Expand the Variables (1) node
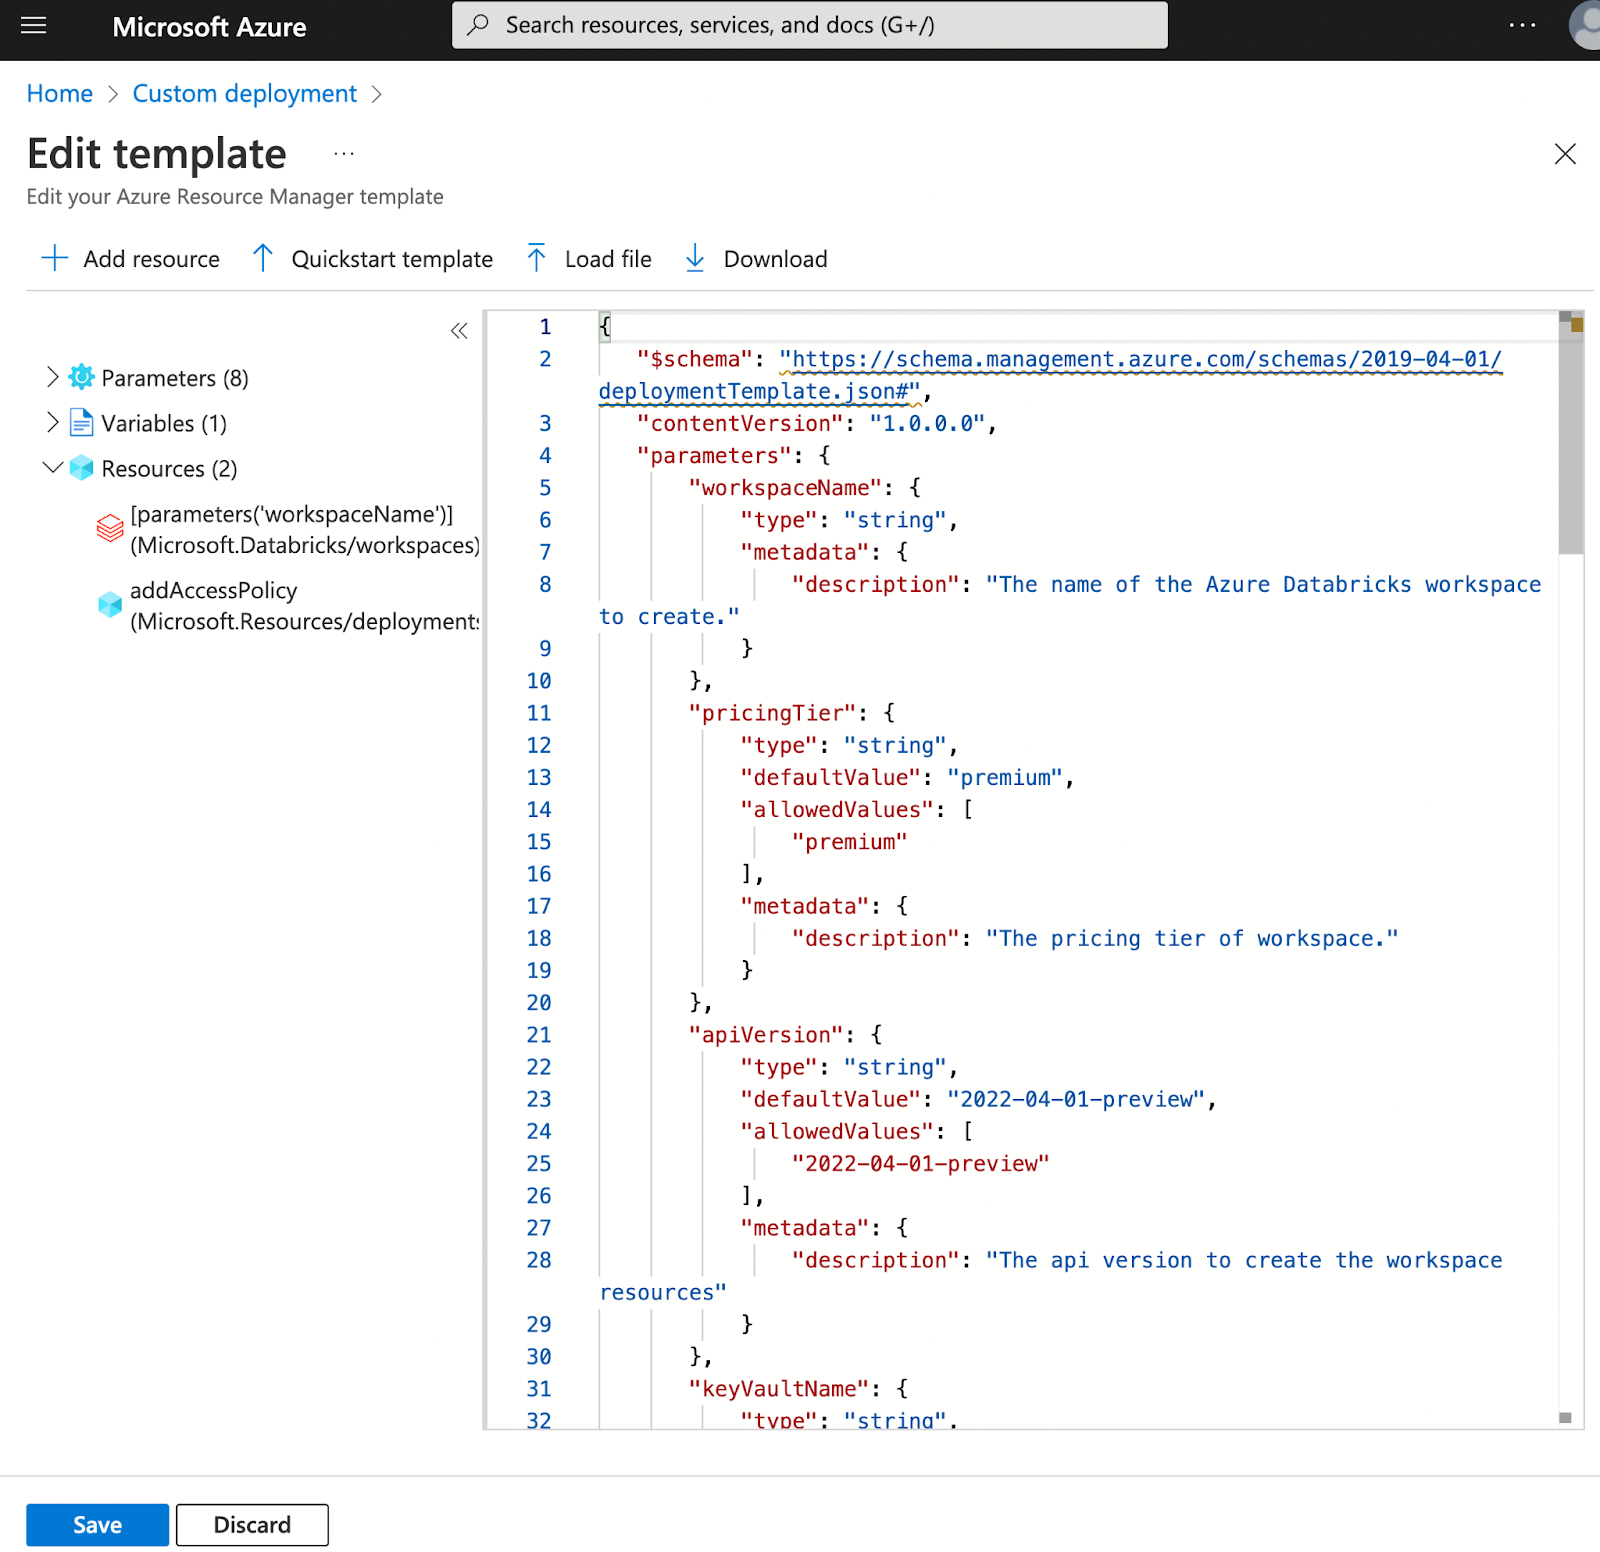Image resolution: width=1600 pixels, height=1552 pixels. coord(53,423)
